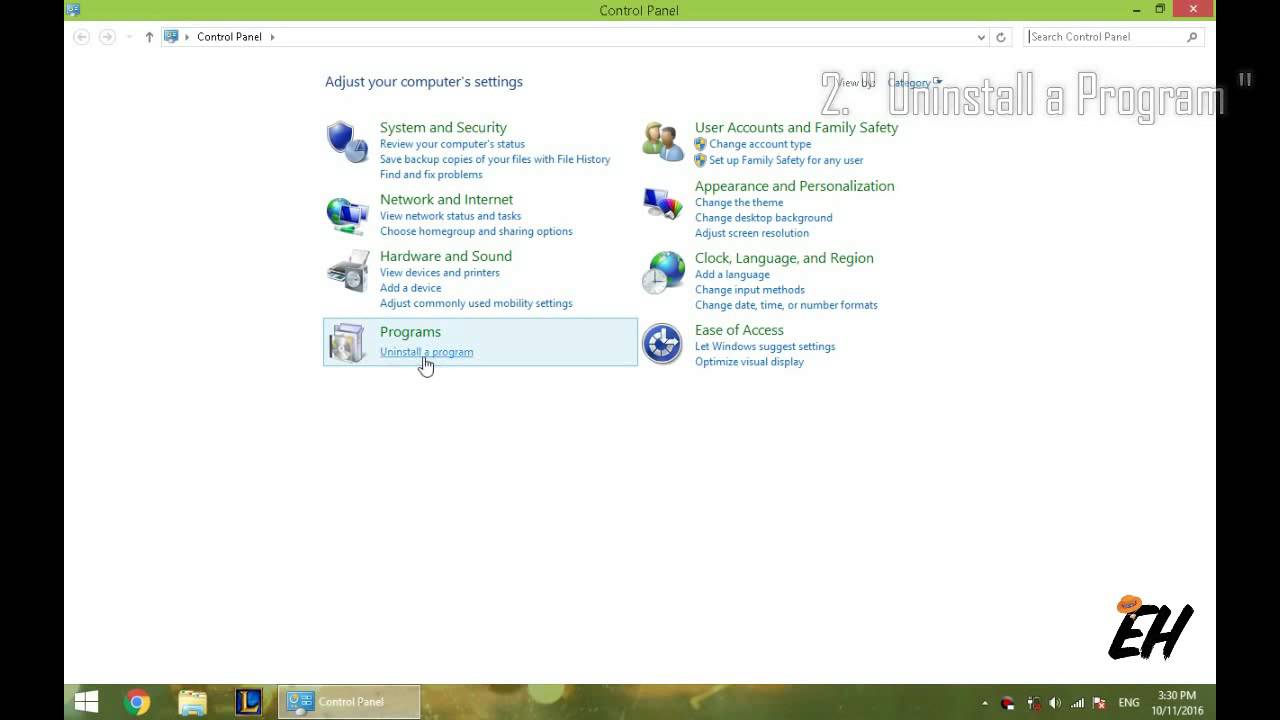Click the volume speaker tray icon
The image size is (1280, 720).
[x=1055, y=703]
